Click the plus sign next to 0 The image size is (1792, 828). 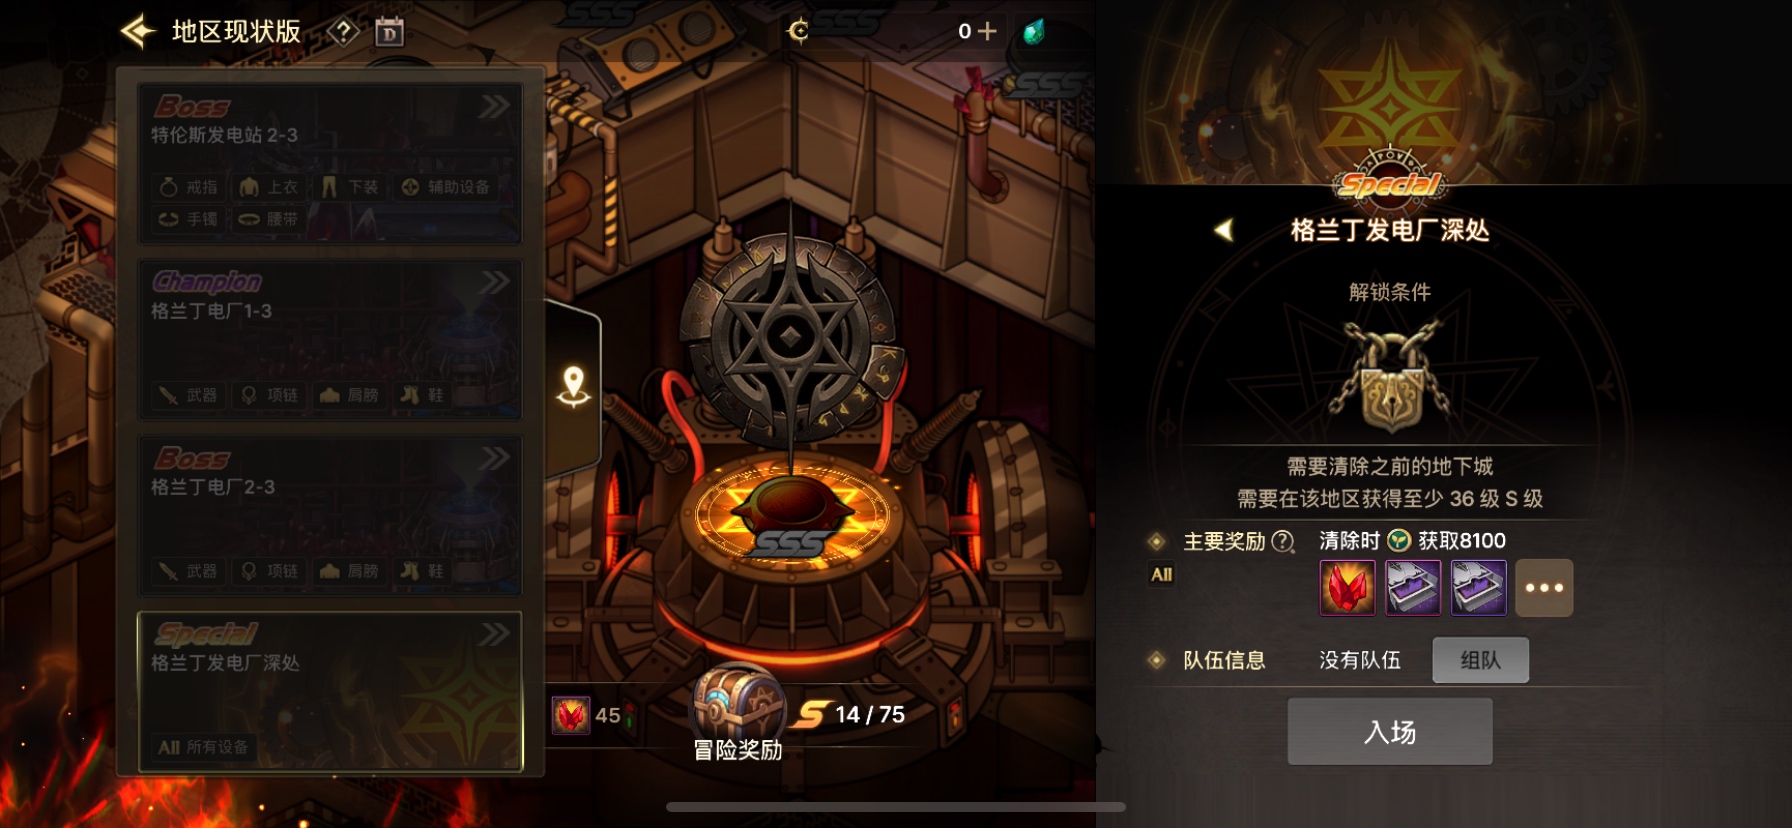pyautogui.click(x=987, y=31)
